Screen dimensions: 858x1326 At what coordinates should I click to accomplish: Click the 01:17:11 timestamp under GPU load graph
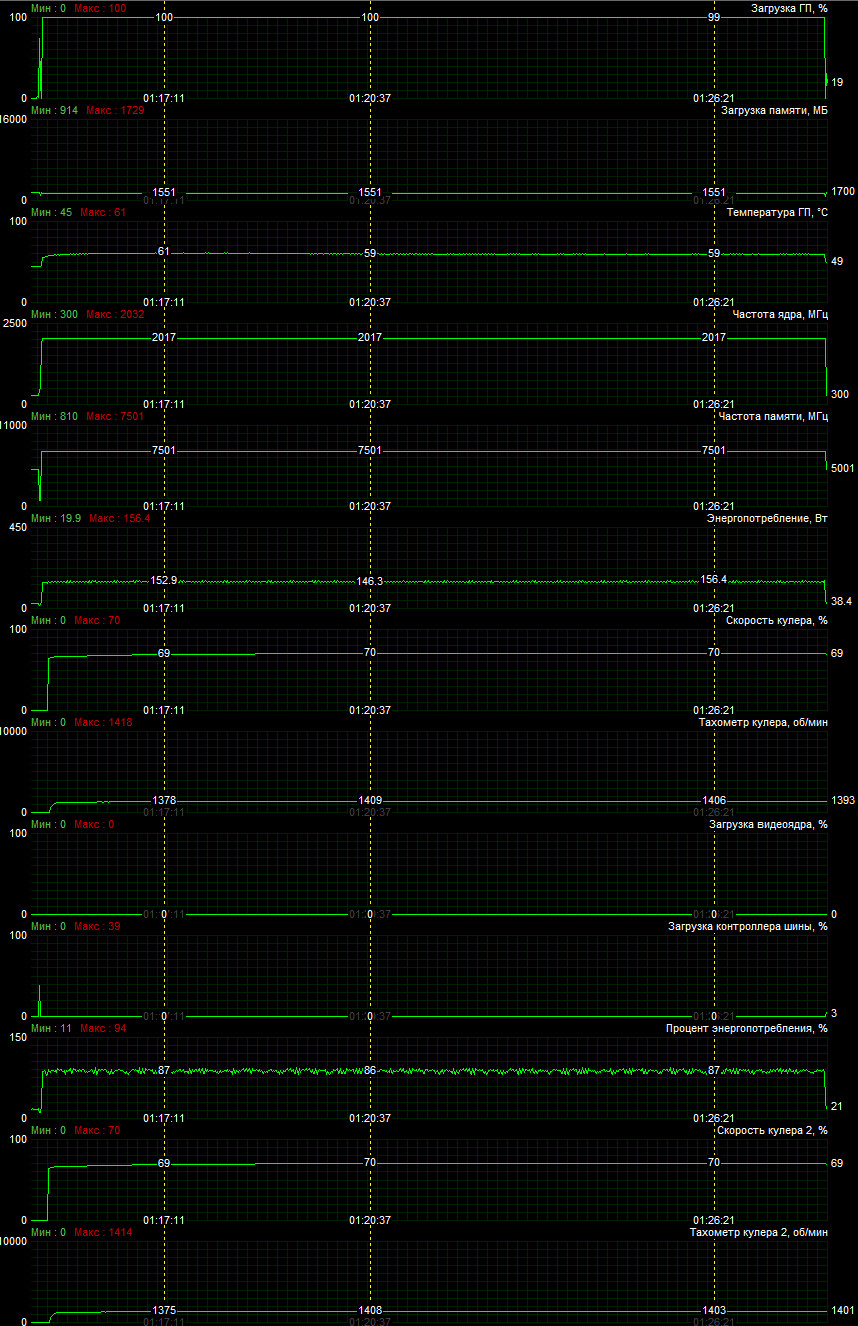(164, 98)
